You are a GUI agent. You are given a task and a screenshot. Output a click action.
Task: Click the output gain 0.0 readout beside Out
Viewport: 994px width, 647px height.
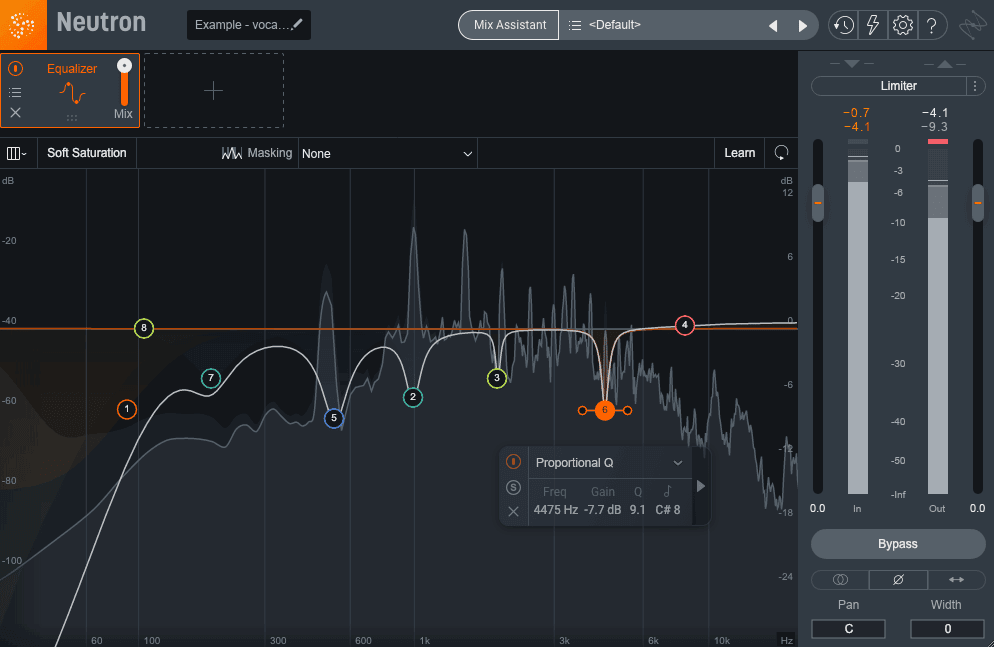click(x=977, y=508)
